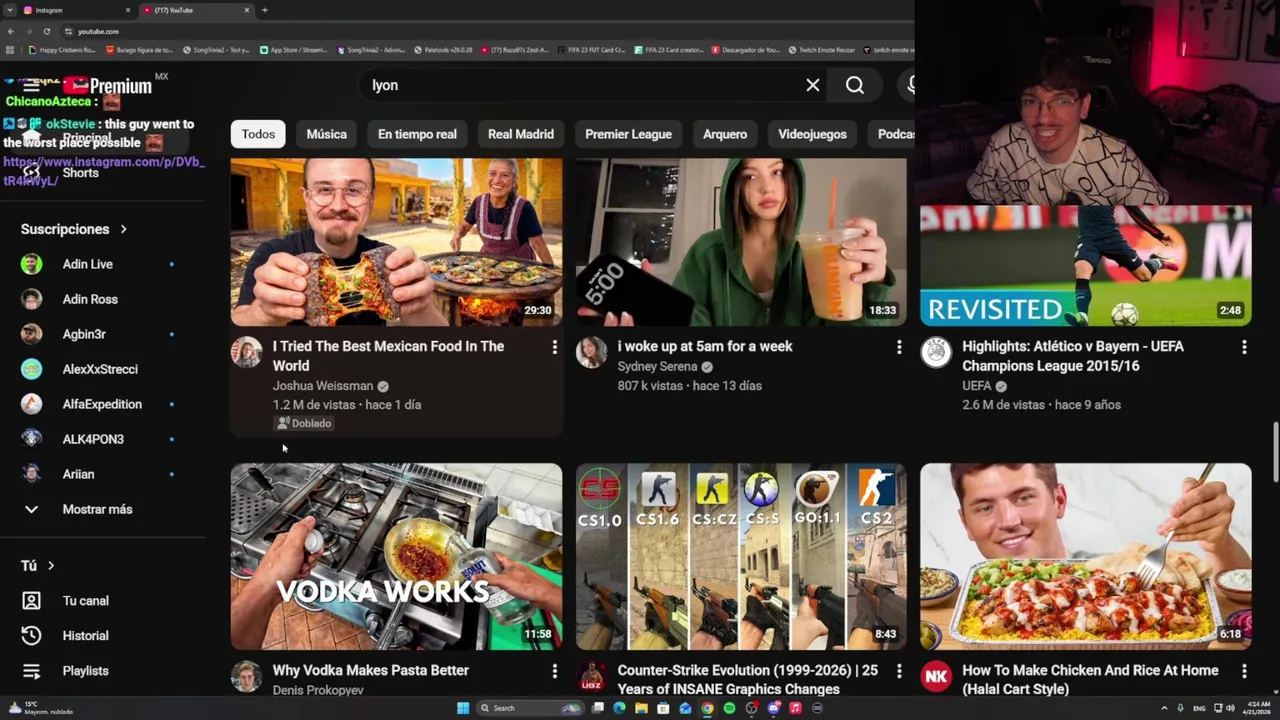The image size is (1280, 720).
Task: Click Sydney Serena channel avatar
Action: point(591,352)
